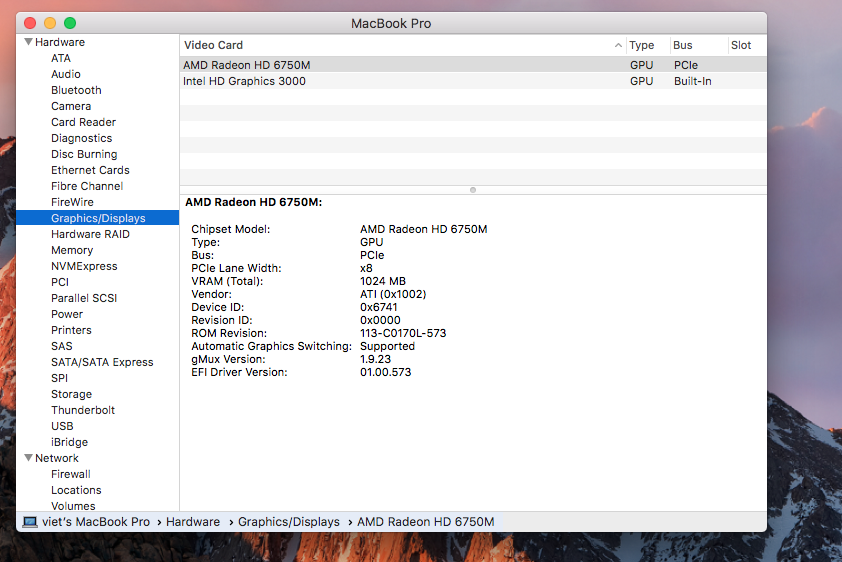This screenshot has height=562, width=842.
Task: Select Memory in the sidebar
Action: pyautogui.click(x=72, y=250)
